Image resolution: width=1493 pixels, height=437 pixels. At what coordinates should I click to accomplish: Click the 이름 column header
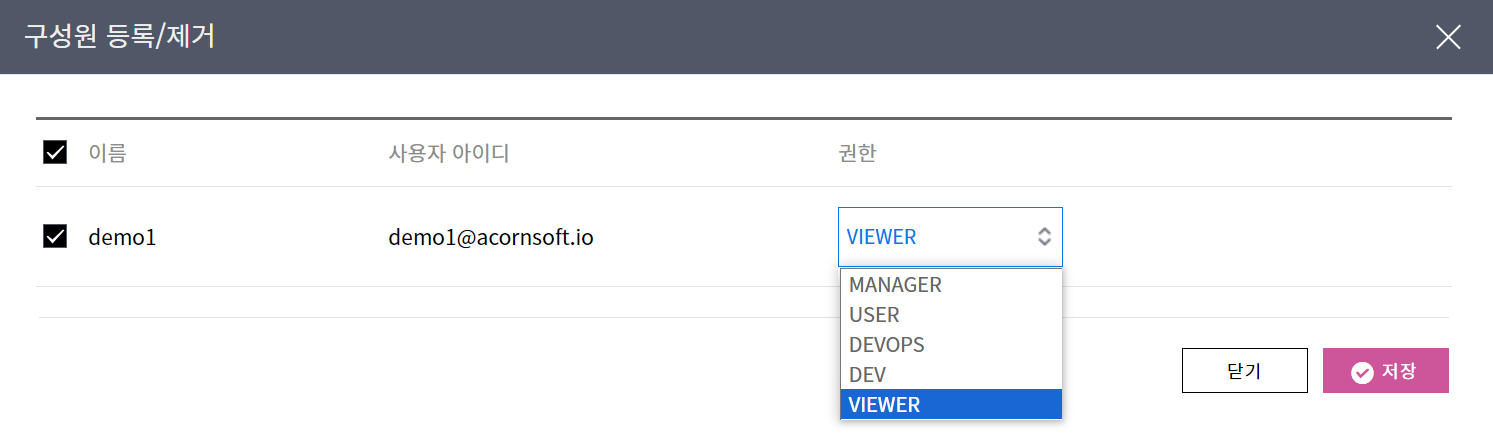coord(107,154)
